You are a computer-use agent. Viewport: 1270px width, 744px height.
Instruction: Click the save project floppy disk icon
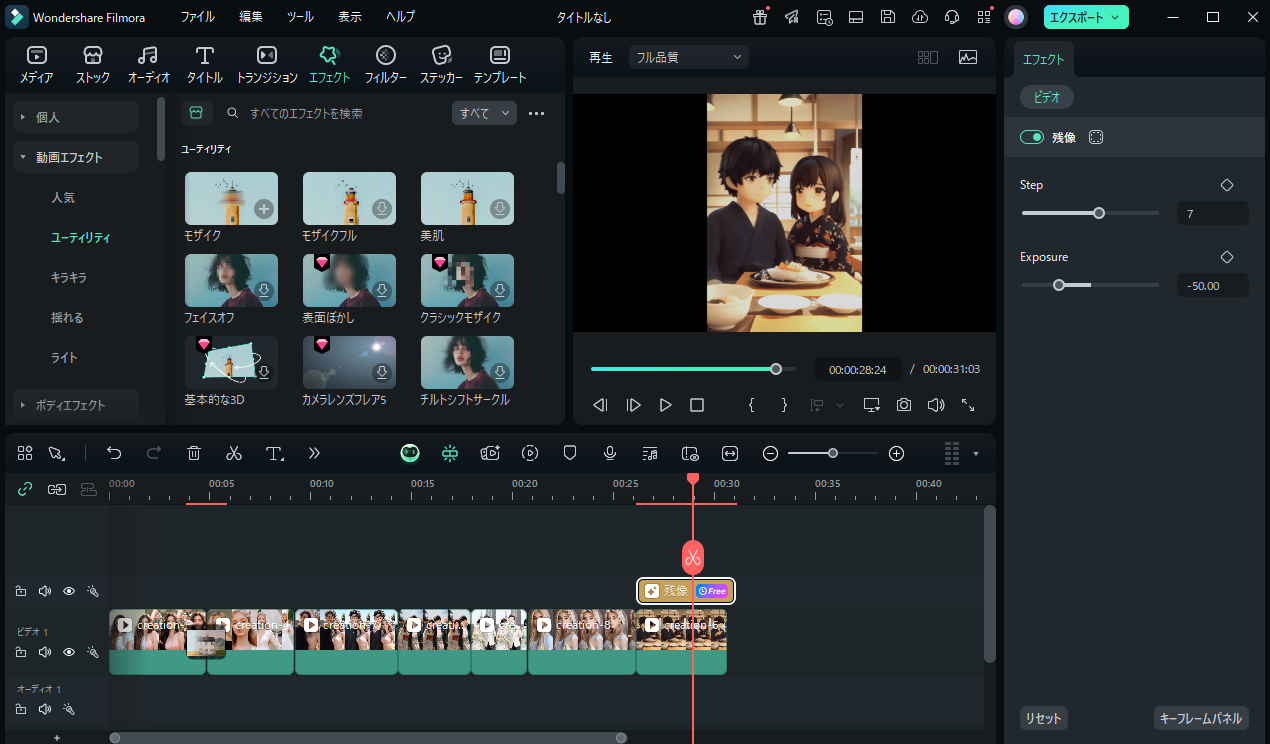pos(887,17)
